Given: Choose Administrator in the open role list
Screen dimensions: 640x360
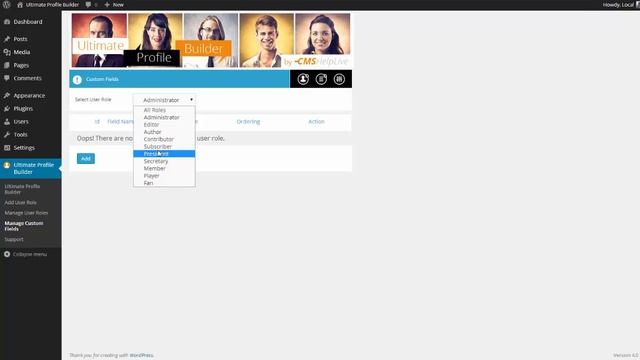Looking at the screenshot, I should click(x=164, y=118).
